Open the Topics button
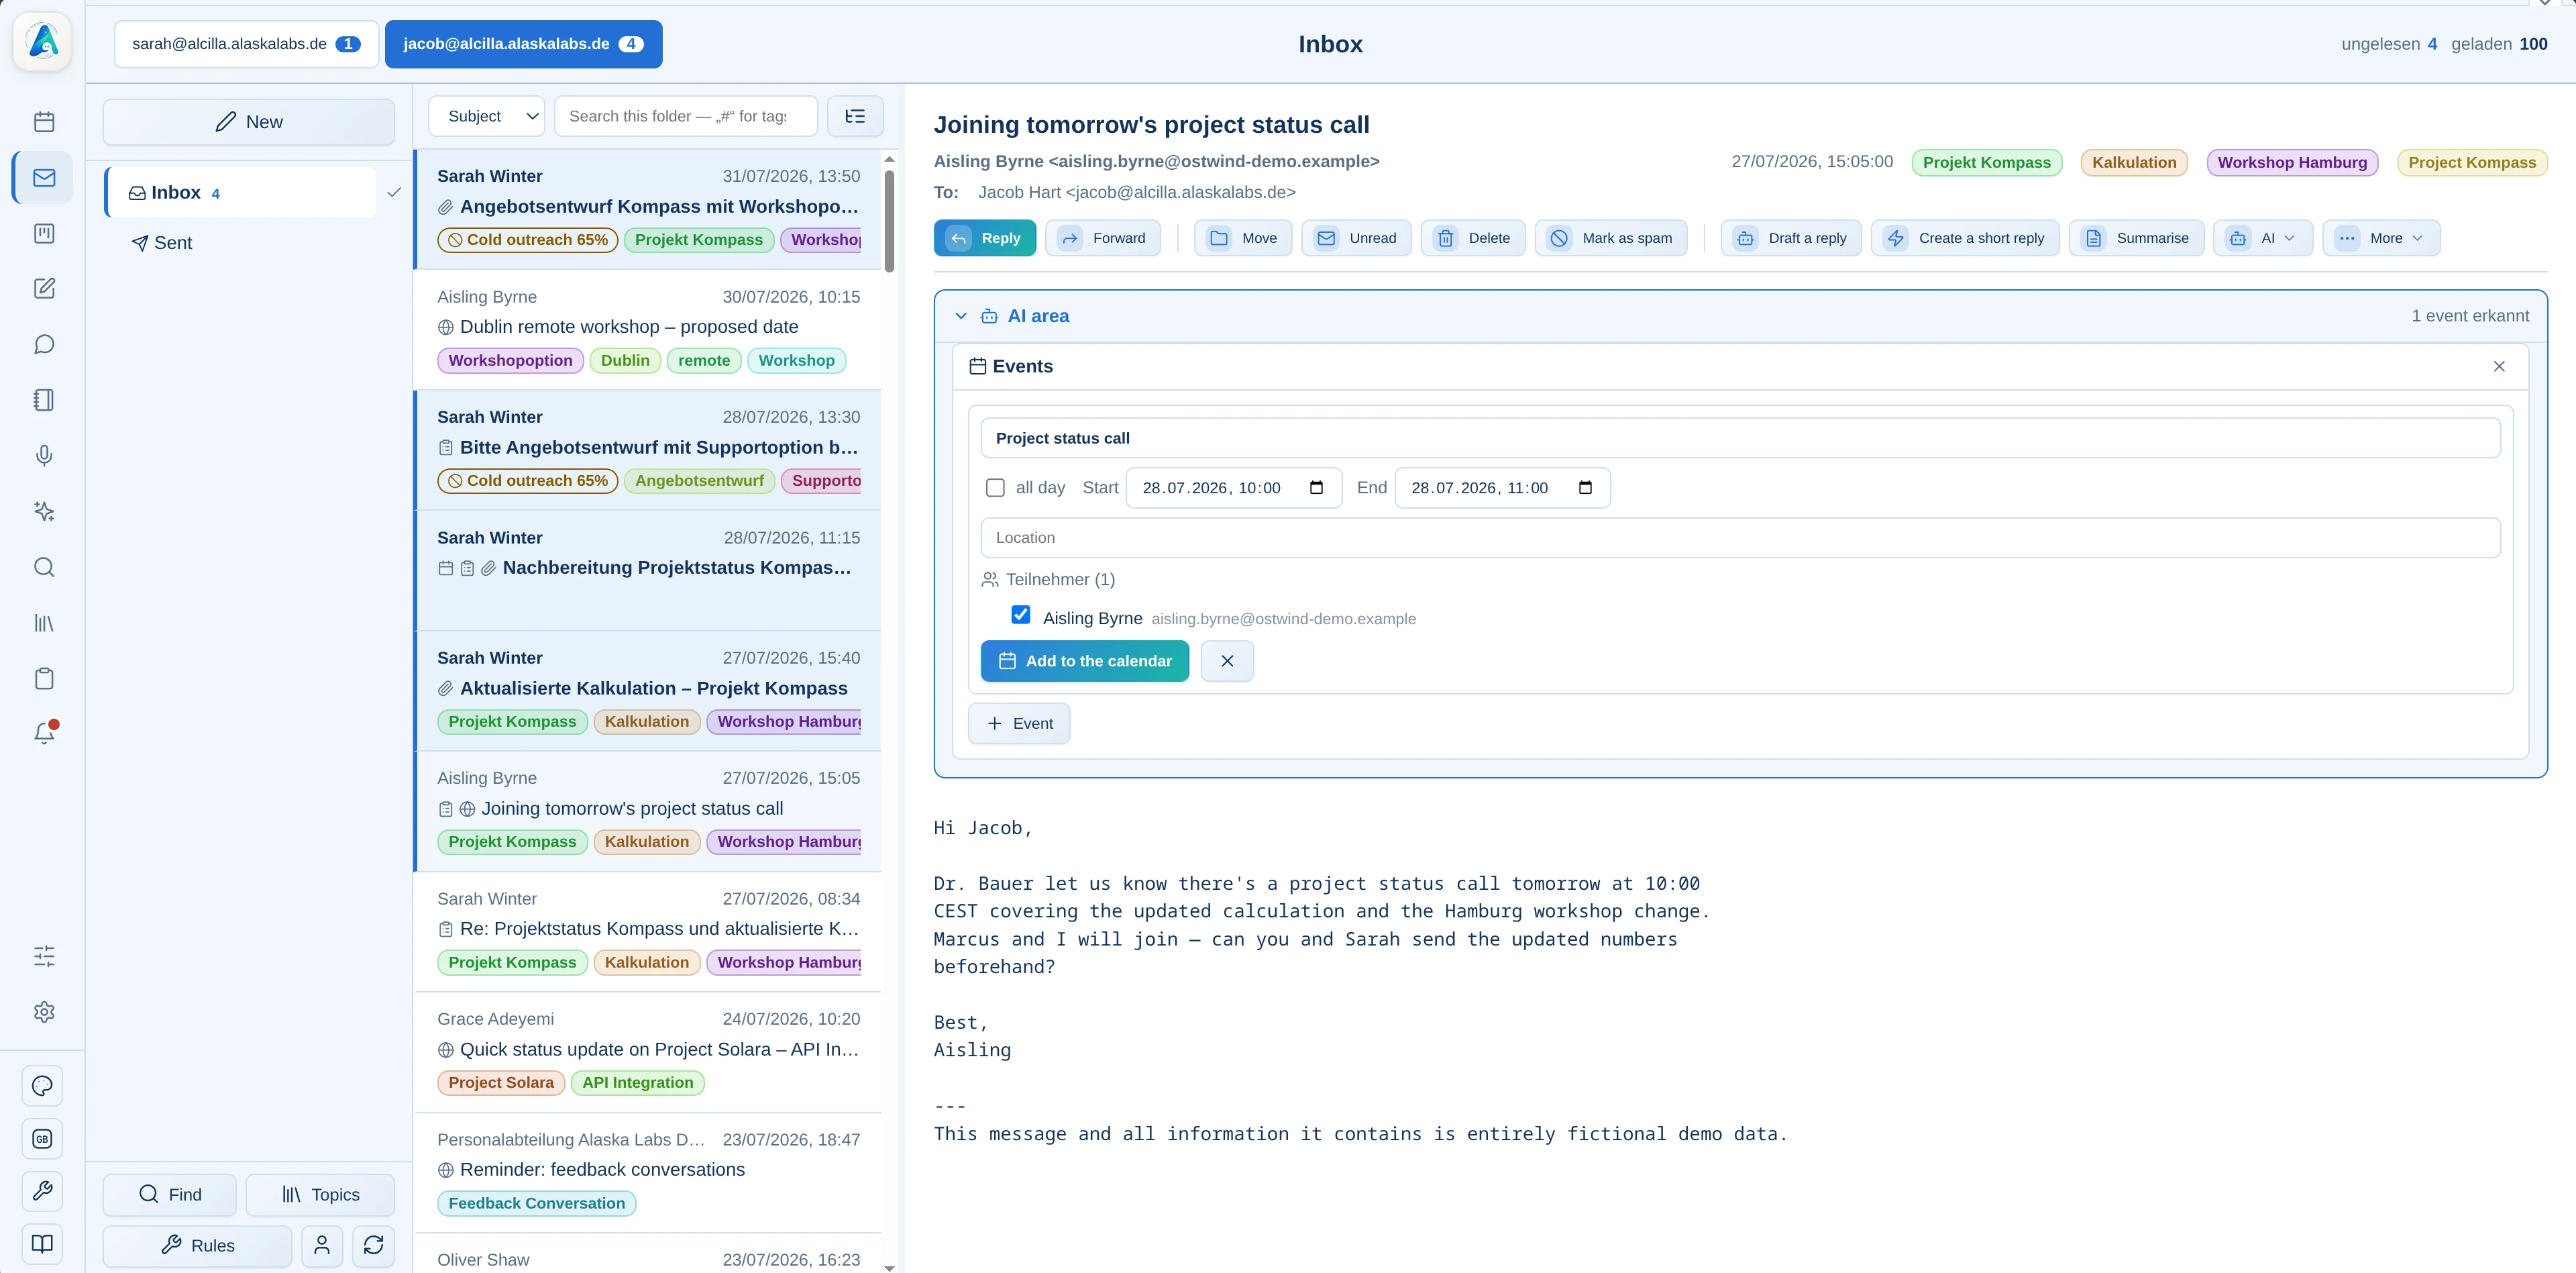2576x1273 pixels. [x=320, y=1194]
